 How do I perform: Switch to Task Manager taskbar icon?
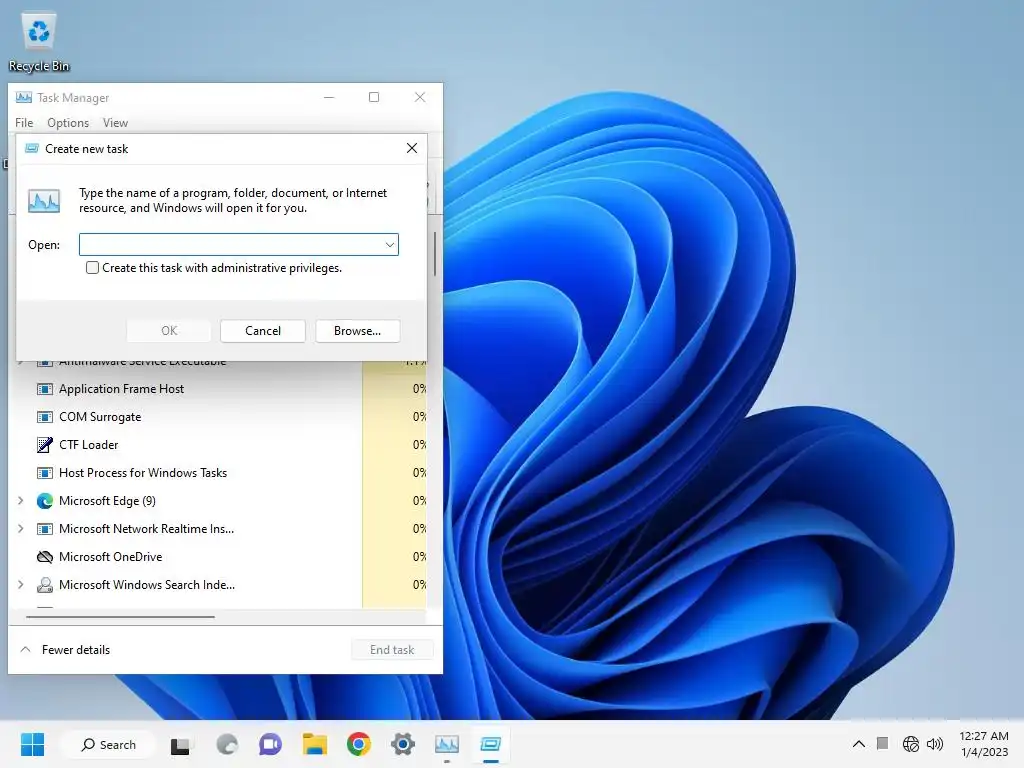[447, 744]
